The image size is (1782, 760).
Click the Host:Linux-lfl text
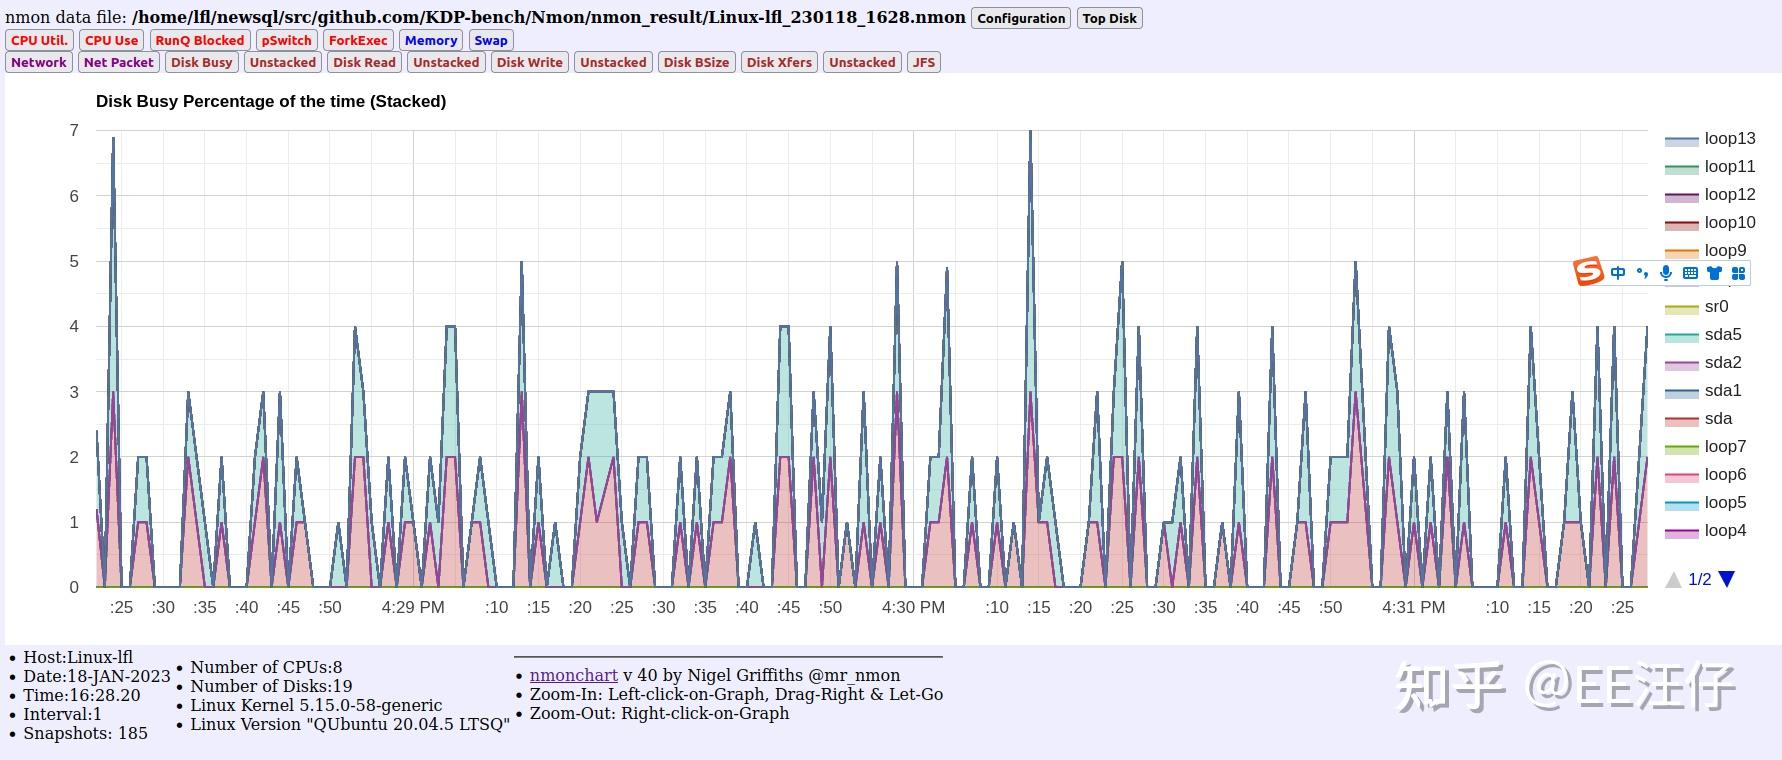pyautogui.click(x=78, y=657)
